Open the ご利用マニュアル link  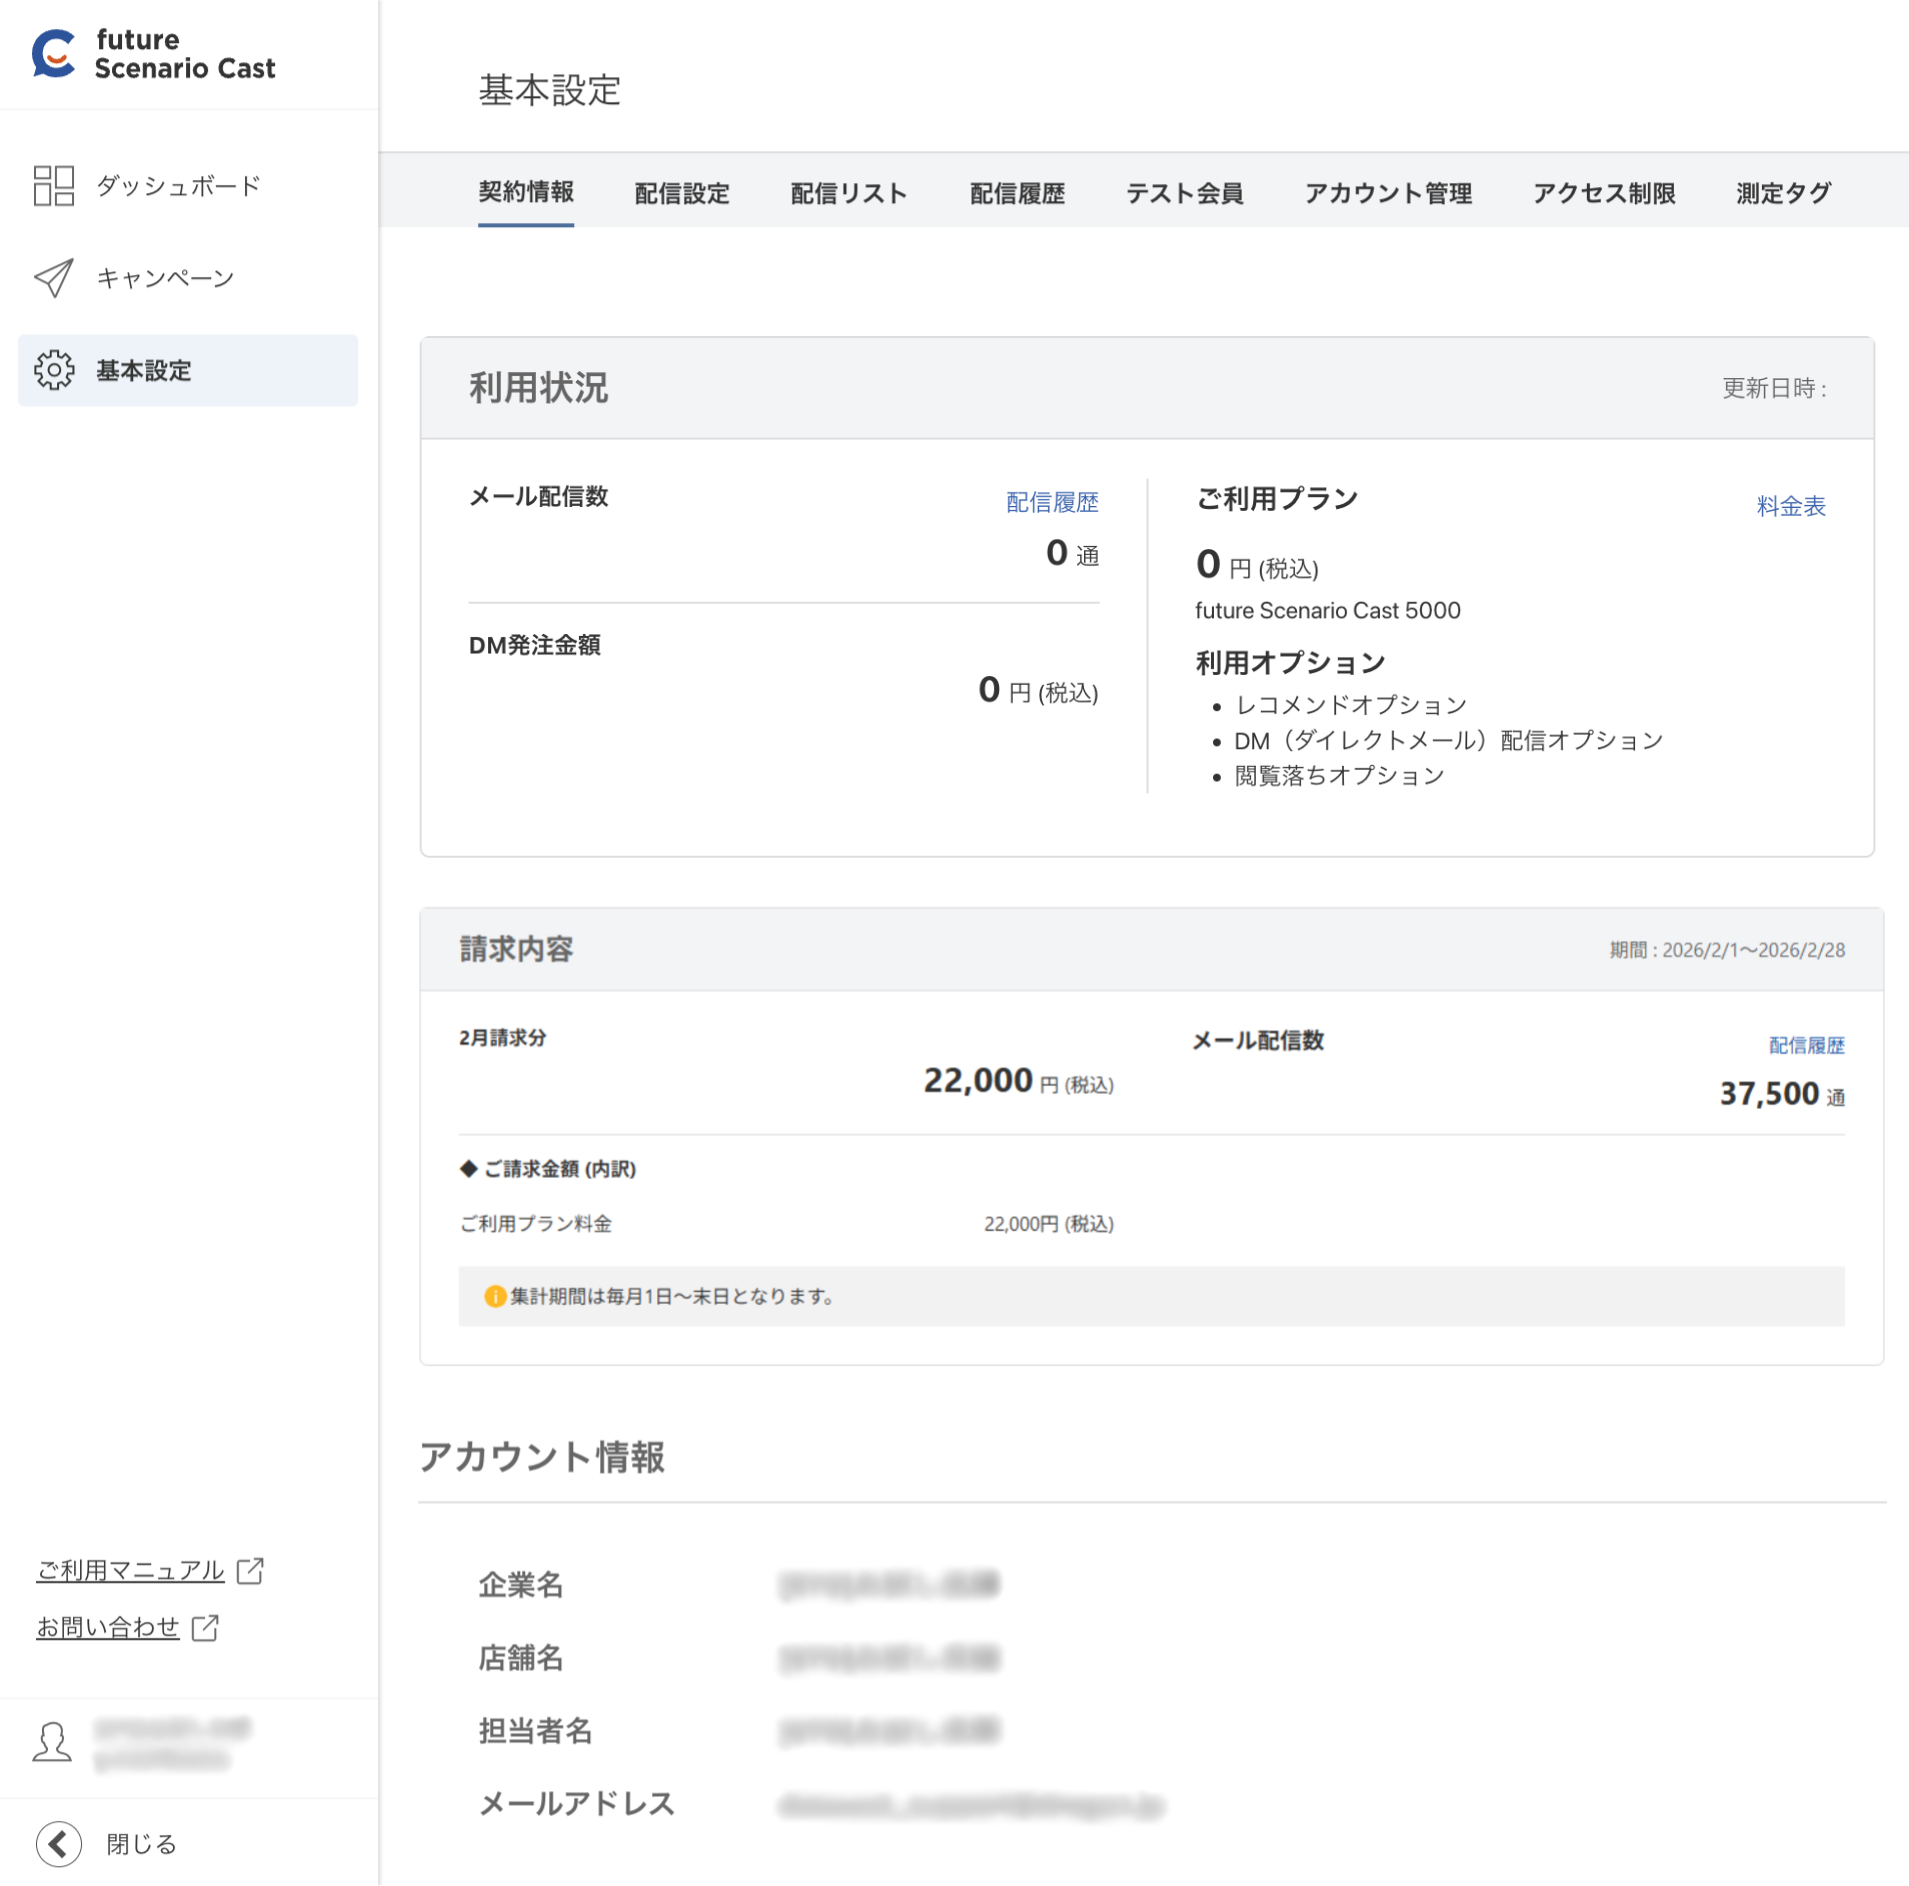[130, 1570]
